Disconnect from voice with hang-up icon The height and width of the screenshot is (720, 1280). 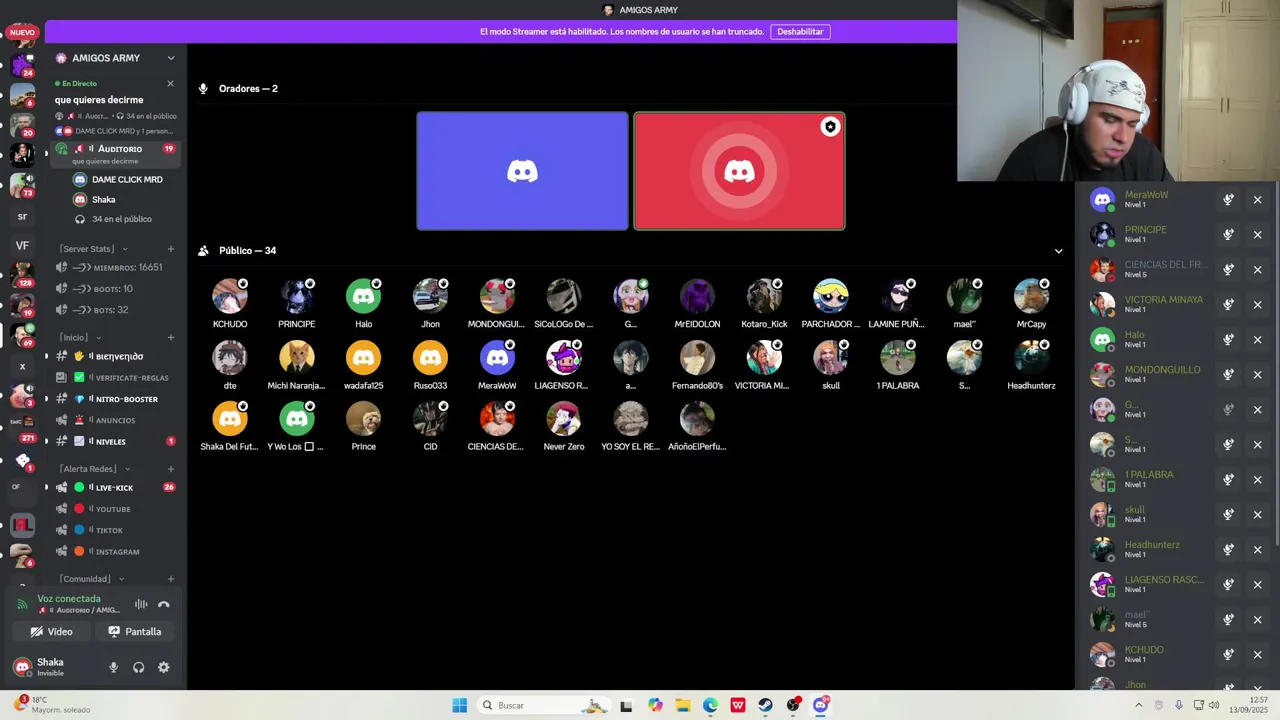[164, 604]
